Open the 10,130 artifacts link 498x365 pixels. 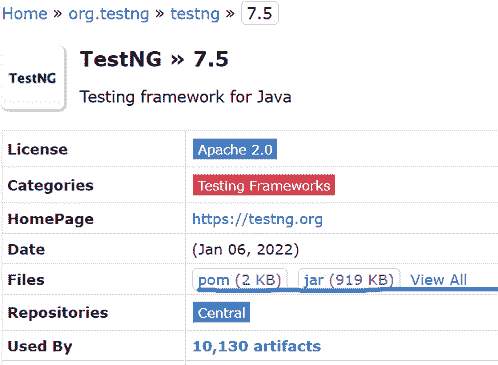coord(257,346)
